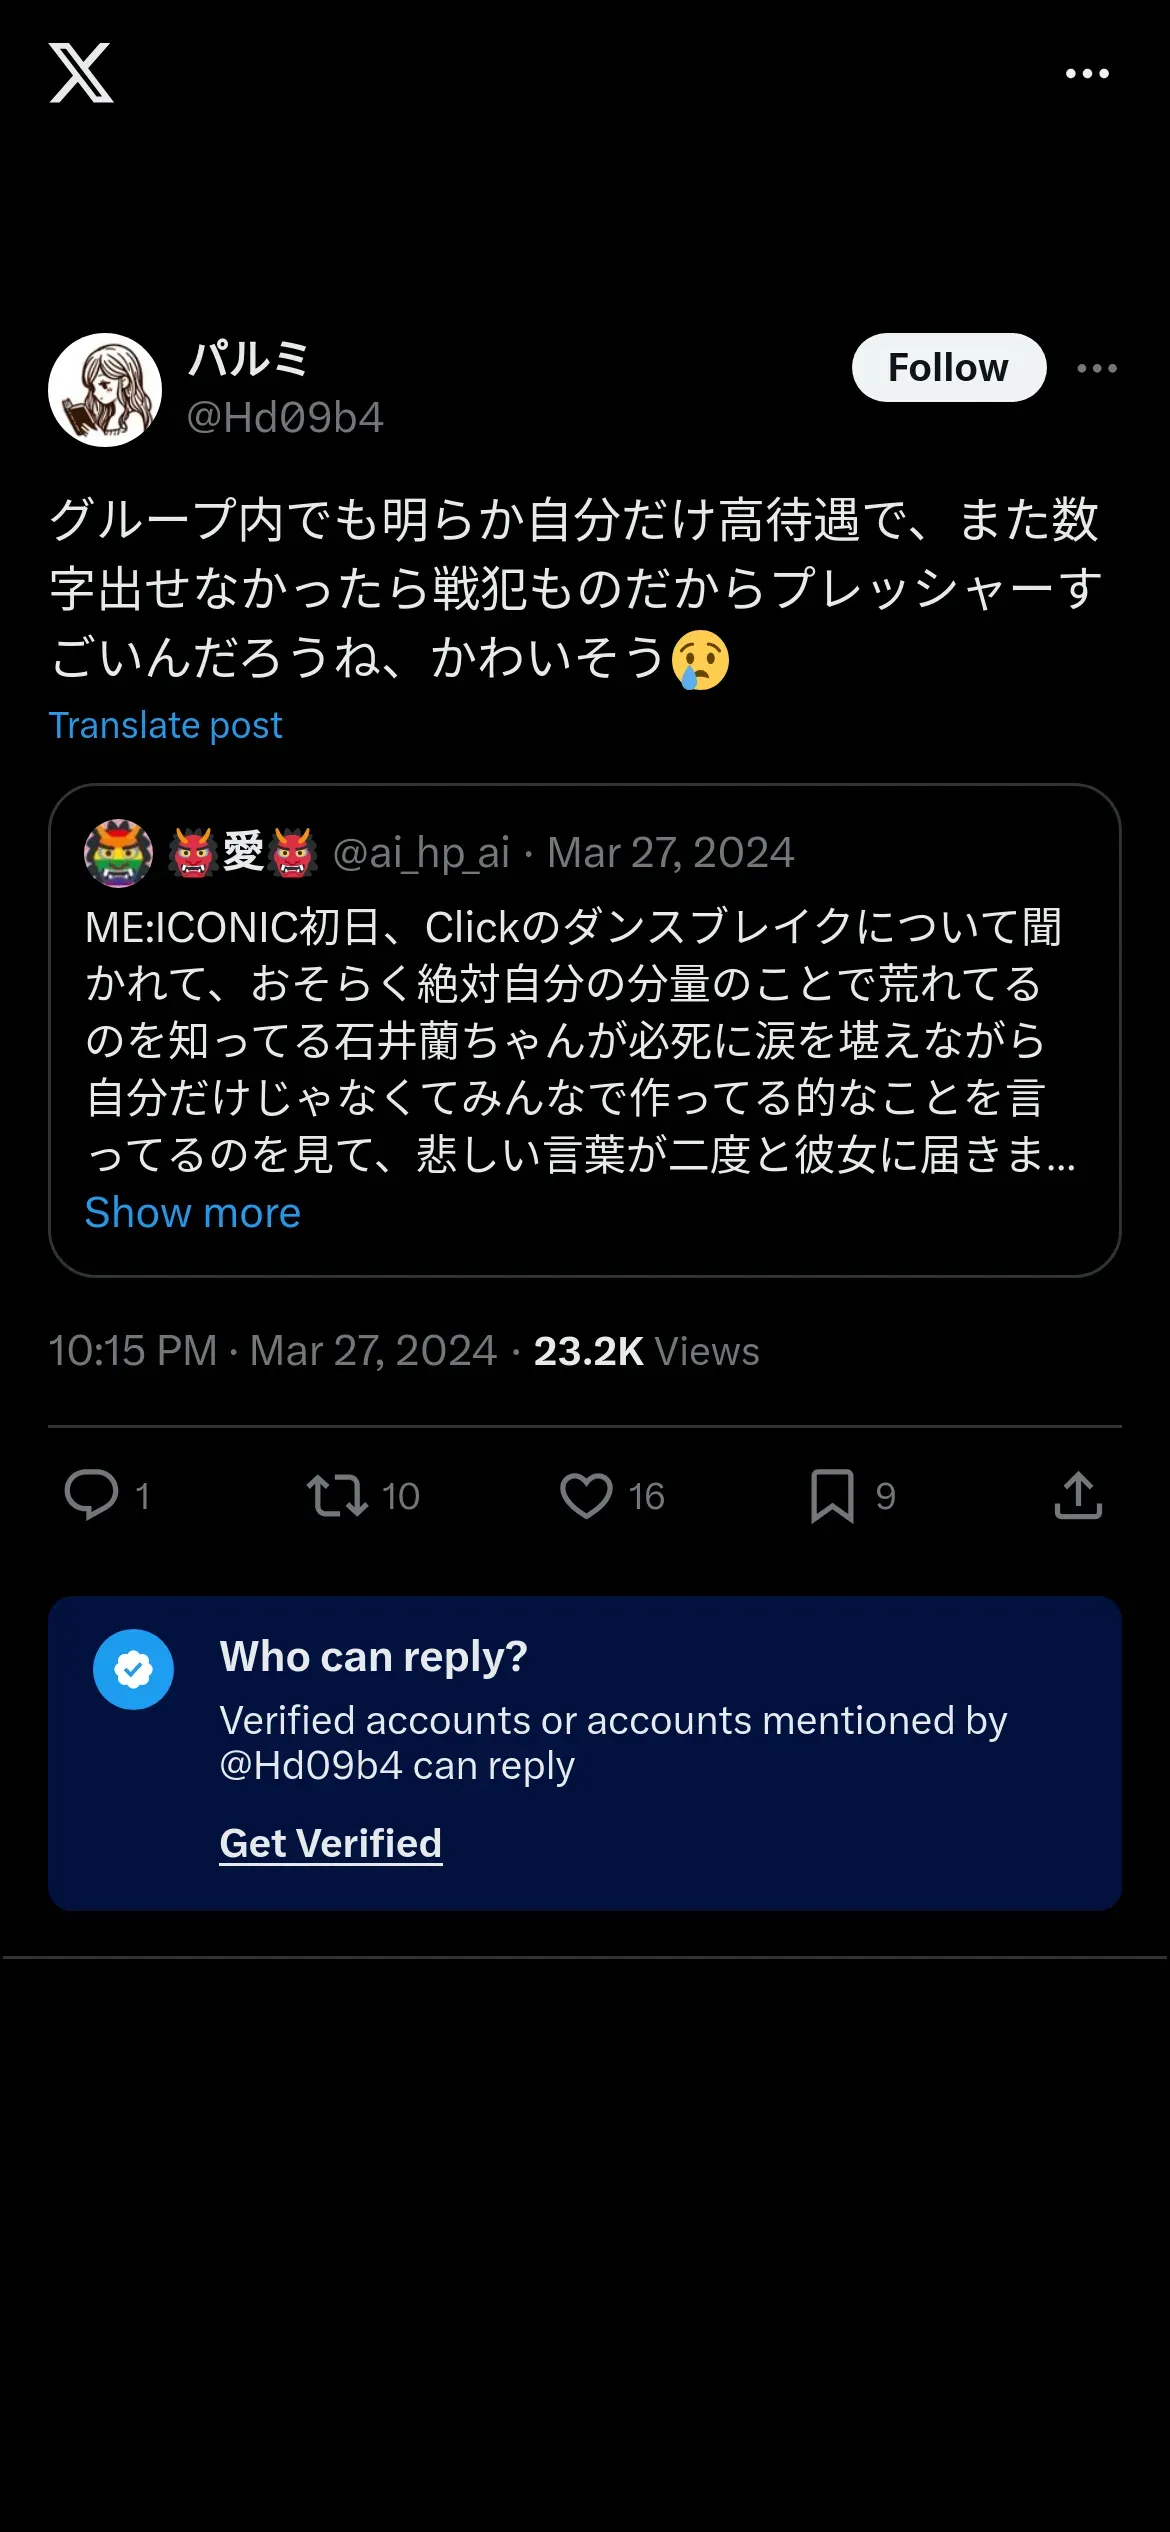
Task: Open the post's more options menu
Action: point(1096,368)
